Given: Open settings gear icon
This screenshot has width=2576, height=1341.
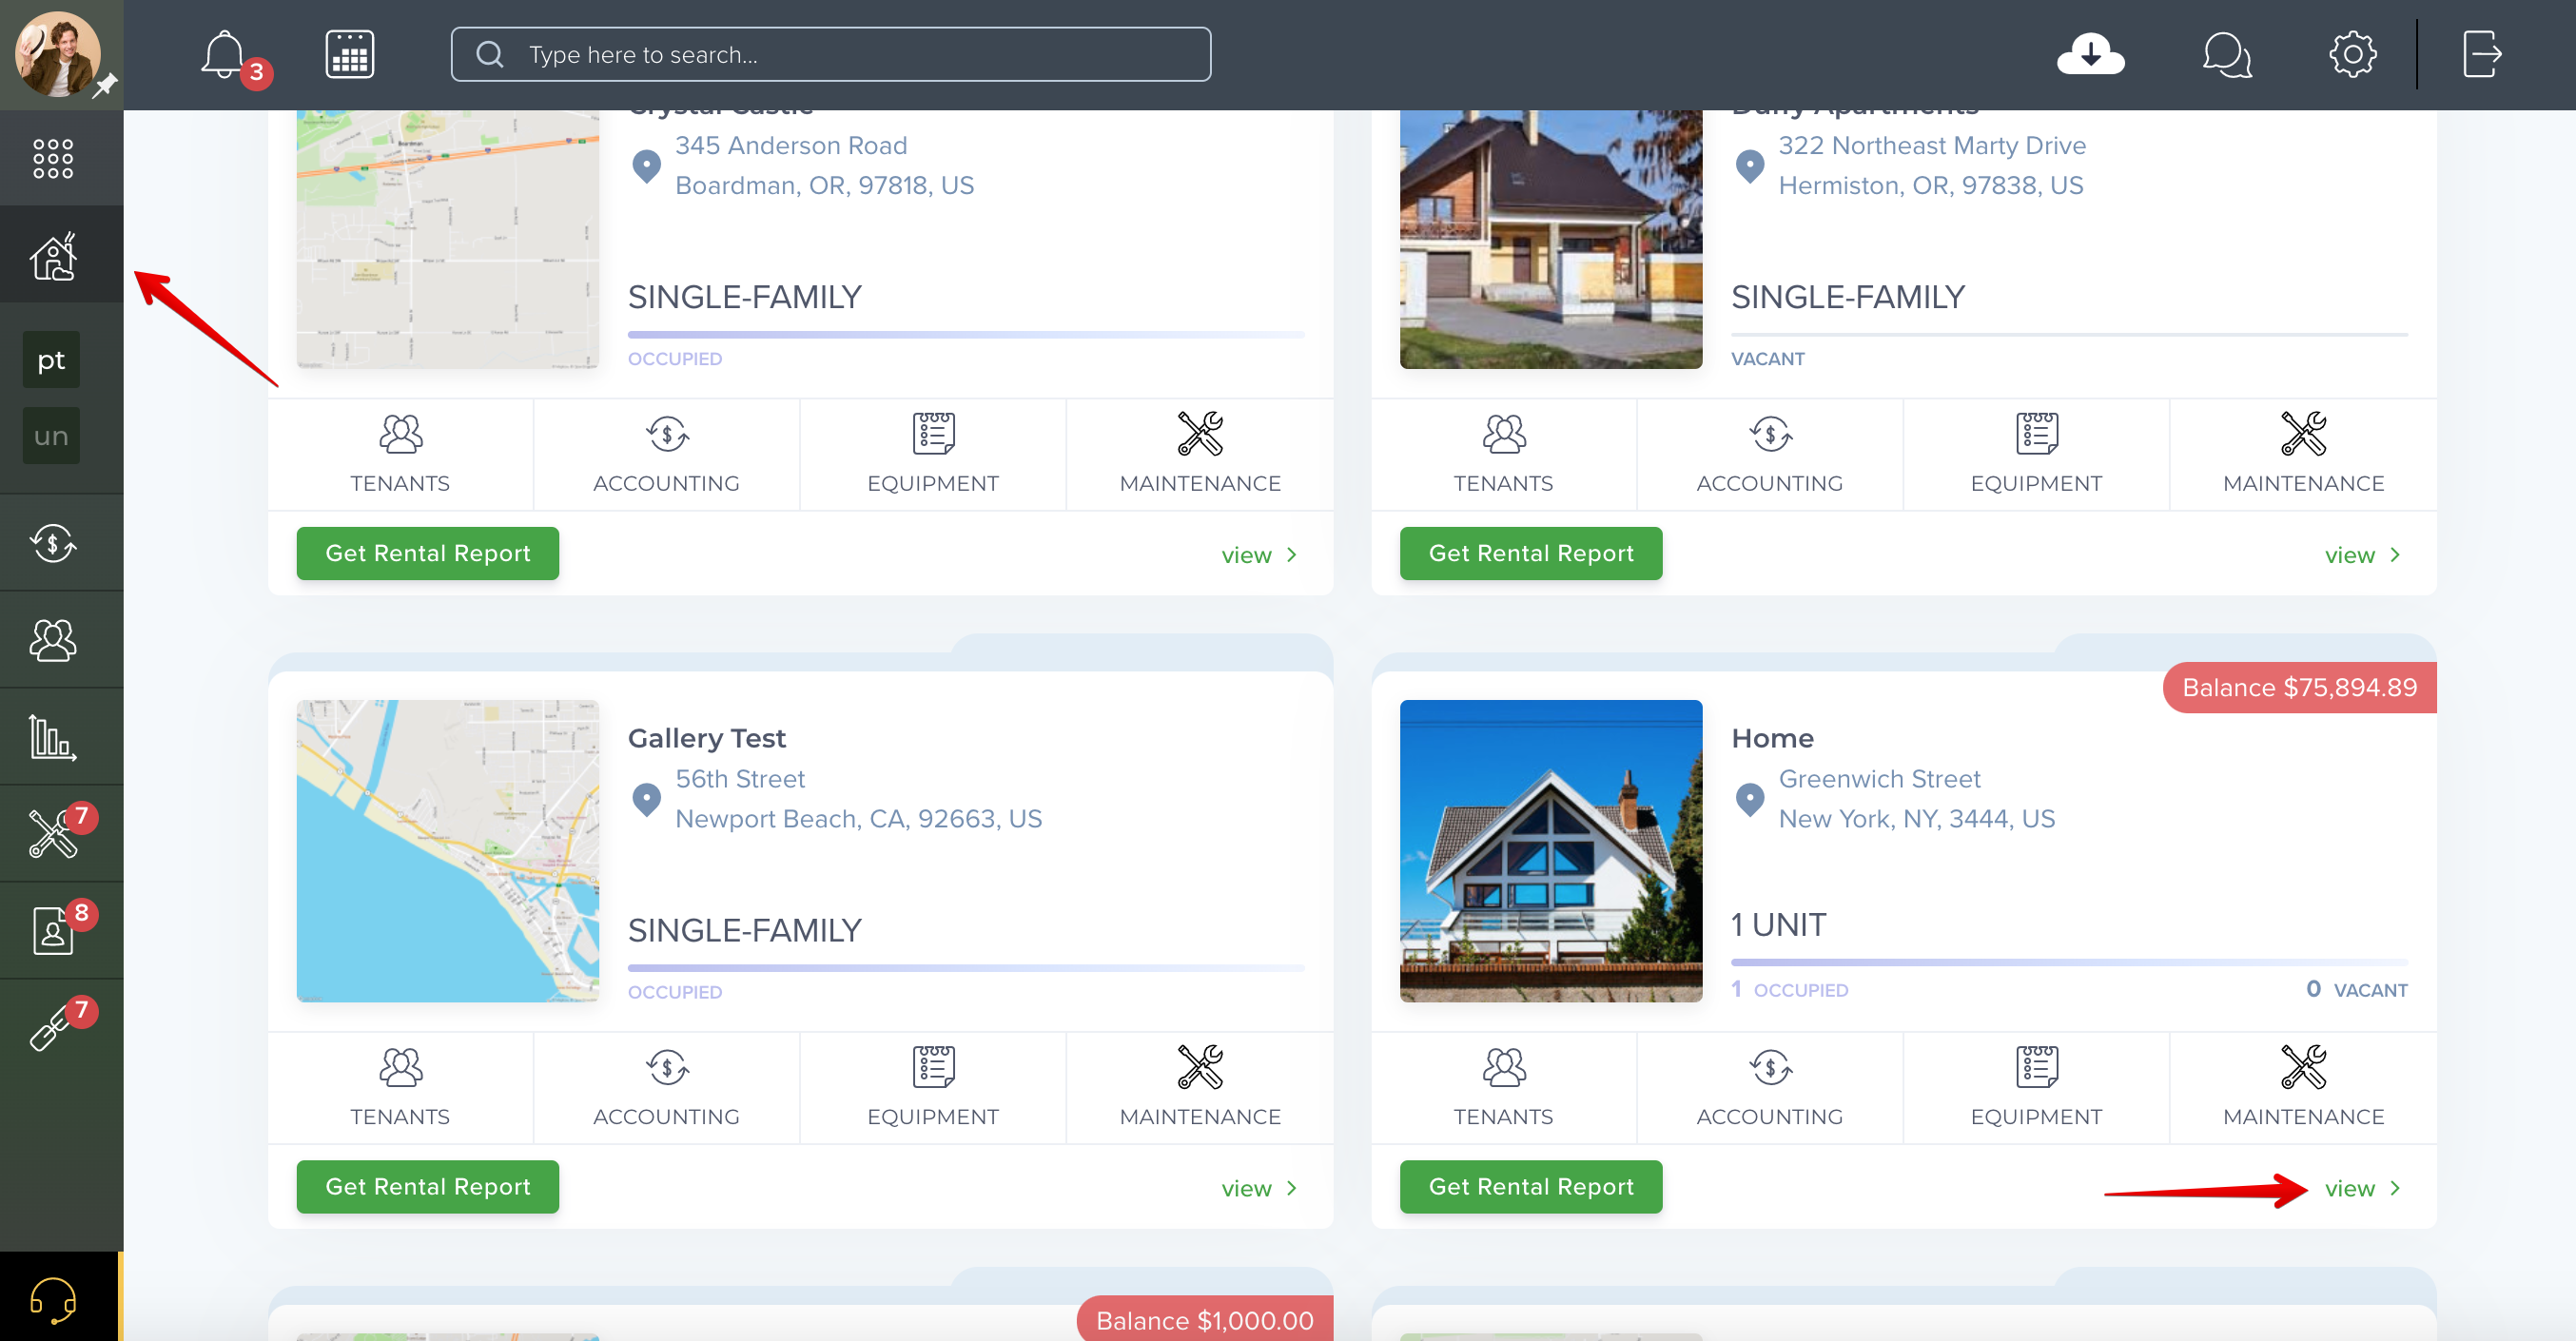Looking at the screenshot, I should pos(2352,54).
